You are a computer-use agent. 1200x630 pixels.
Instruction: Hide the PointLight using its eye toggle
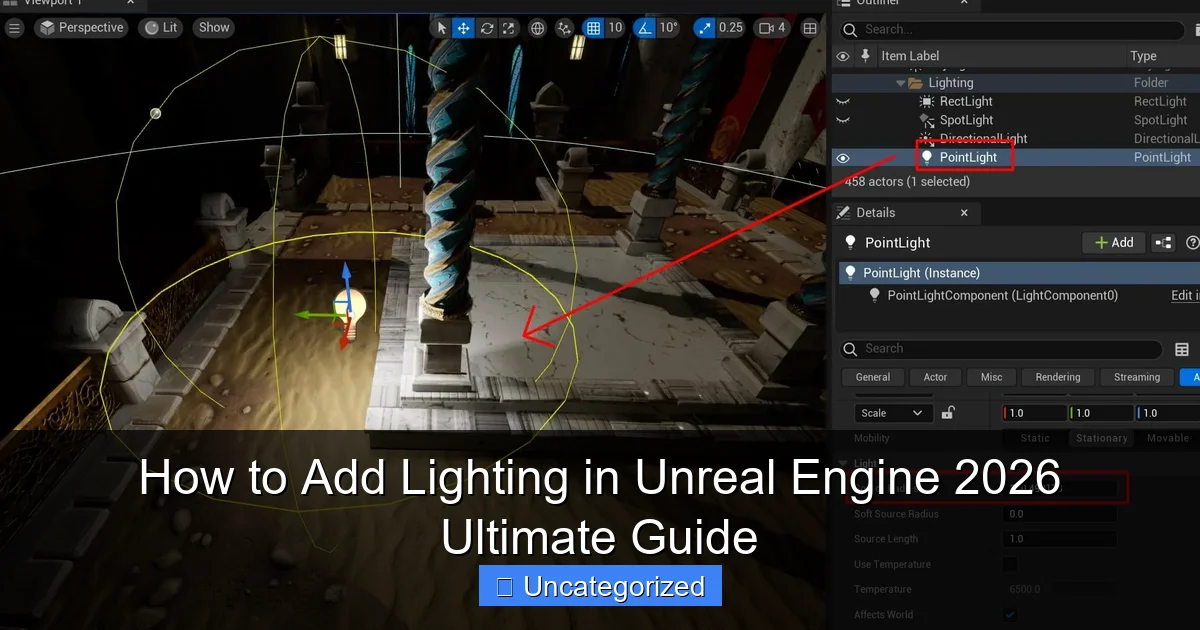(x=841, y=157)
